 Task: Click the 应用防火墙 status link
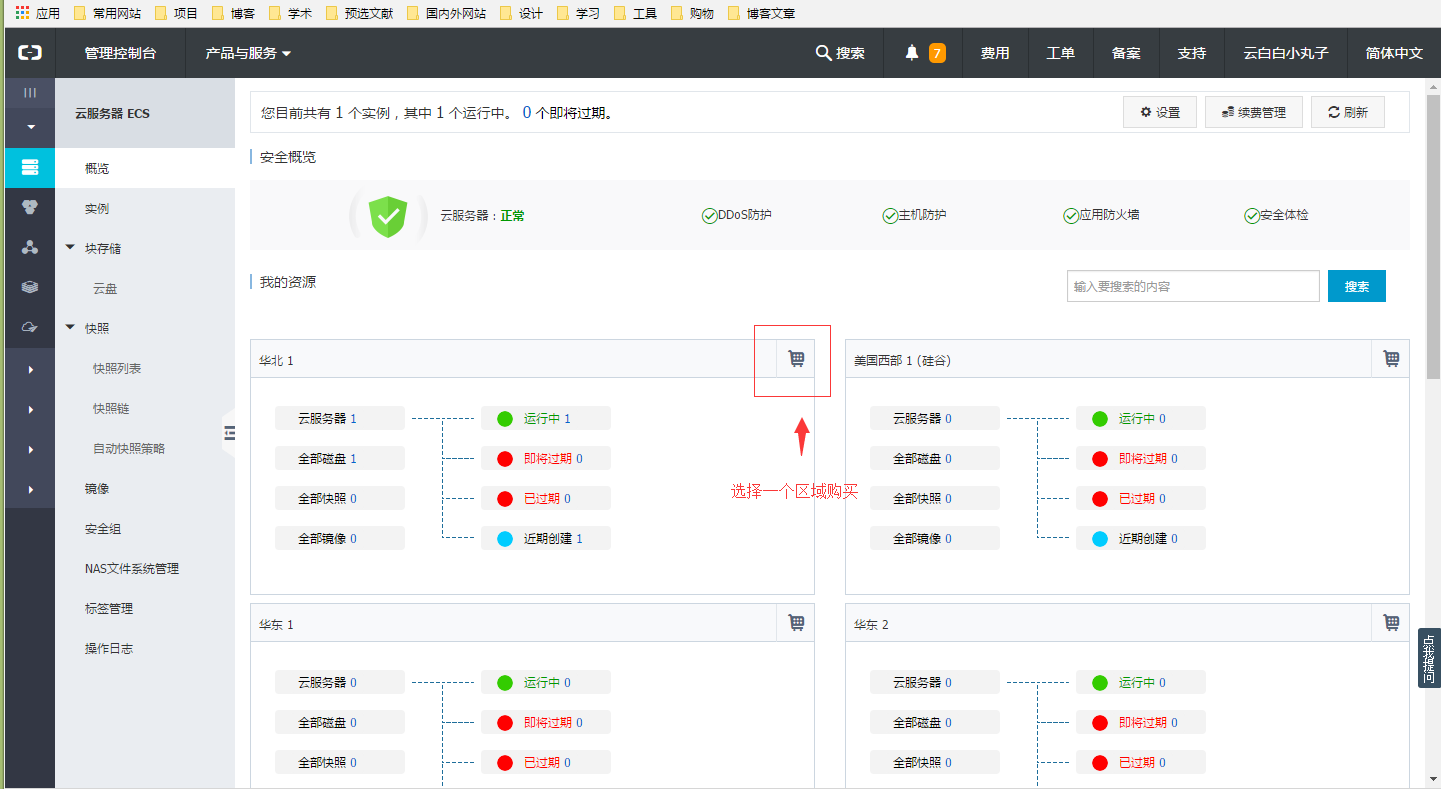[x=1101, y=215]
